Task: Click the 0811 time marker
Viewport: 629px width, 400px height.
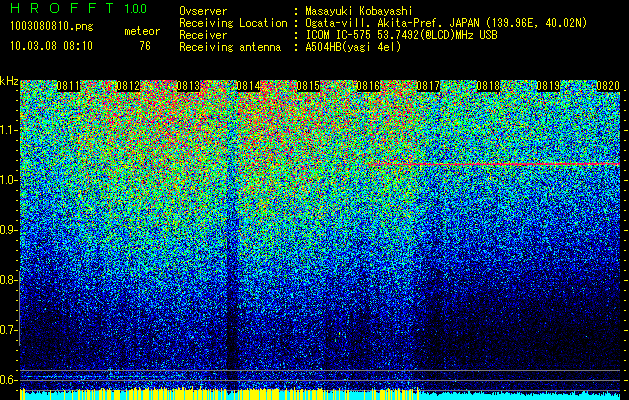Action: click(68, 86)
